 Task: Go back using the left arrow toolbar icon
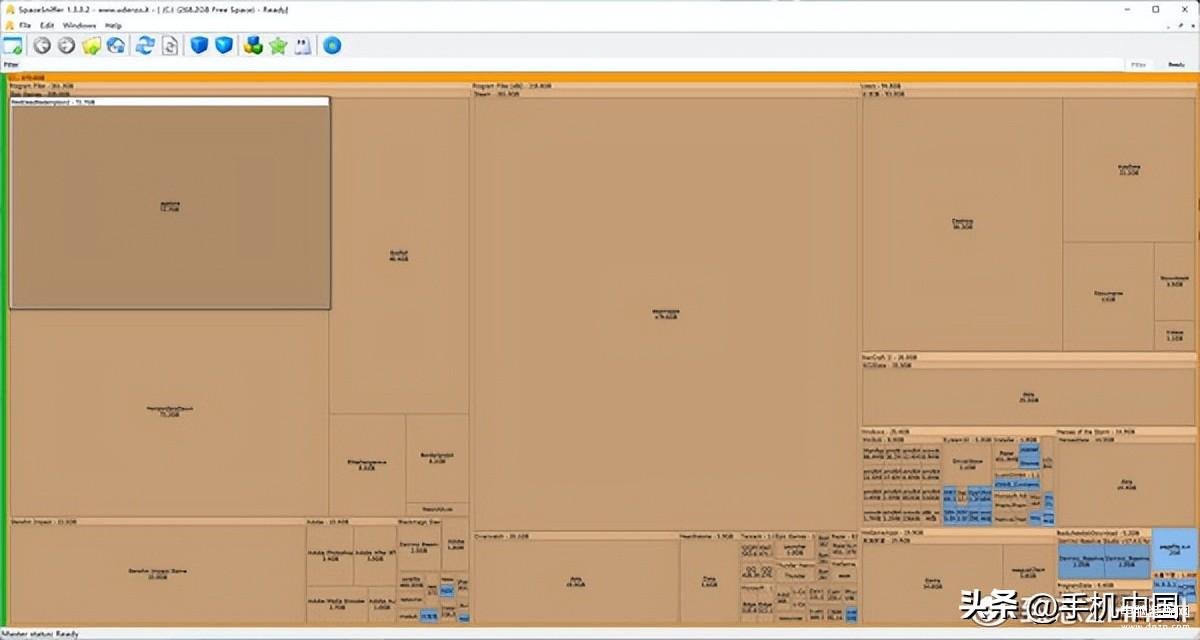click(x=42, y=45)
